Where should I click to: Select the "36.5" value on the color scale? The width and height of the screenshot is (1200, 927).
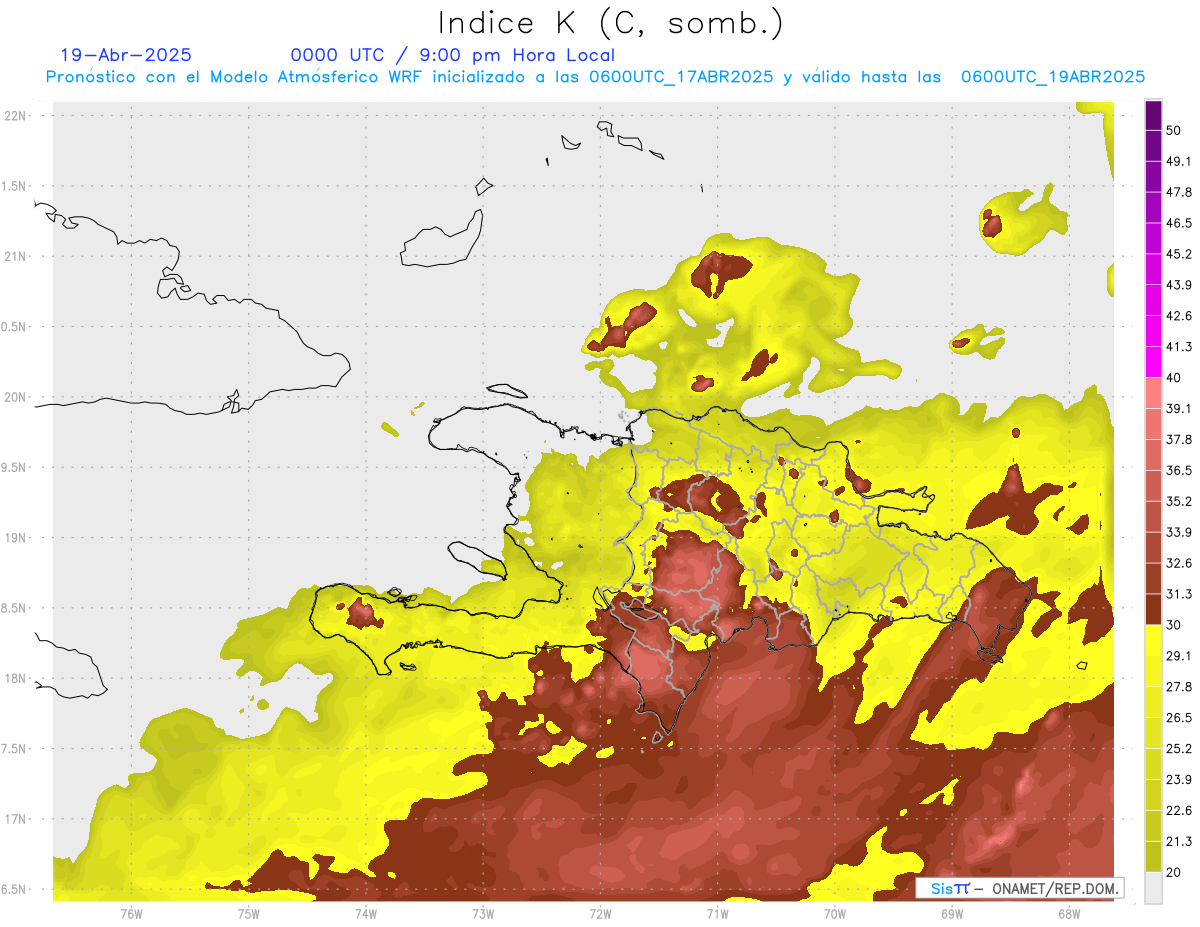(x=1178, y=470)
